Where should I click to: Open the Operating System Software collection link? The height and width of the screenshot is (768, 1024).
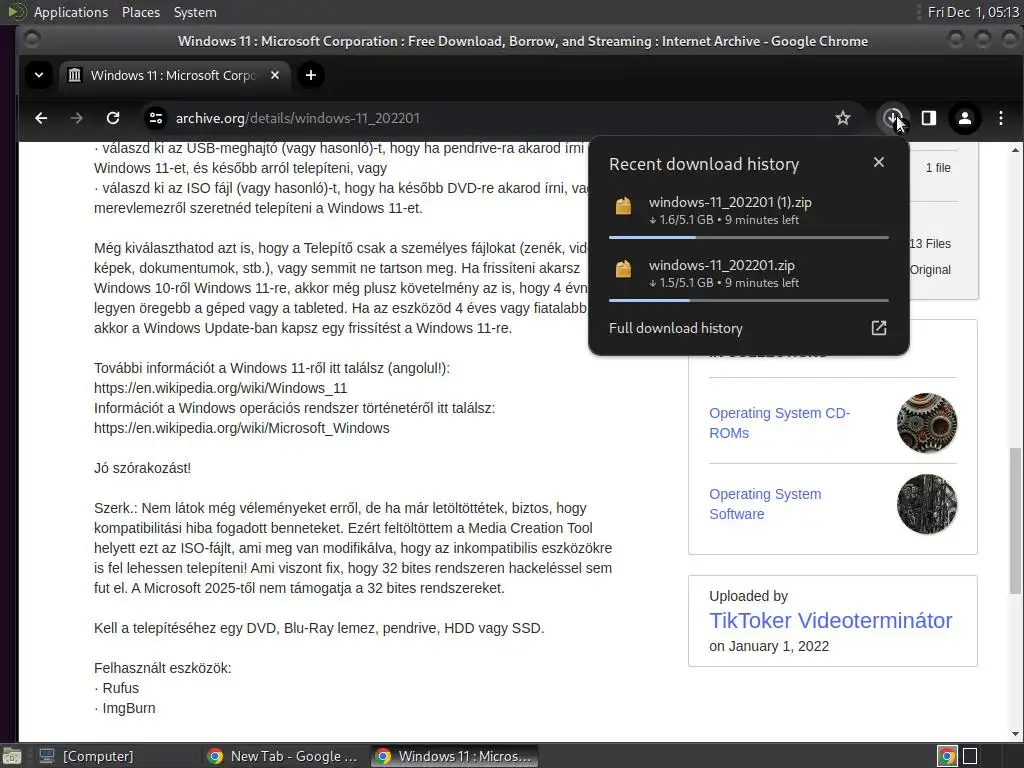(x=765, y=504)
